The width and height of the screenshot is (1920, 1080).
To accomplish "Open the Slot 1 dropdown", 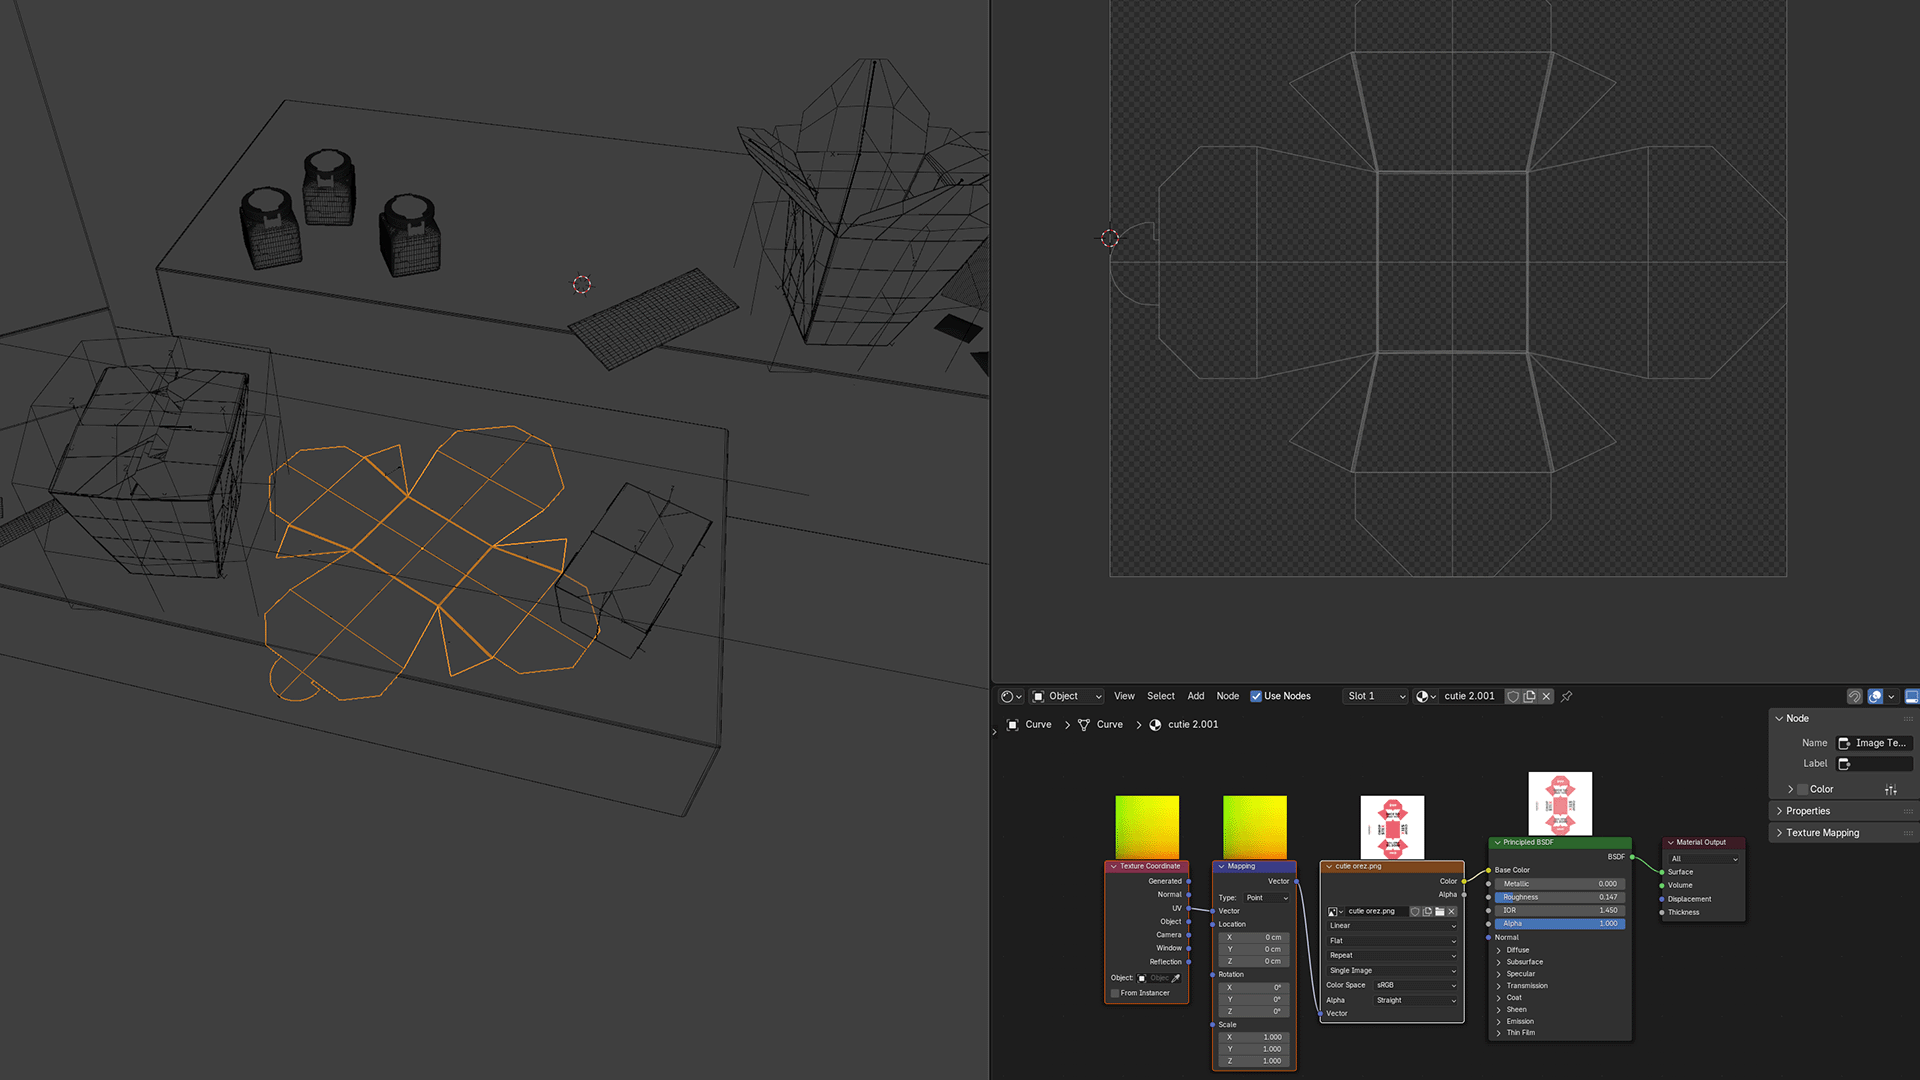I will click(1375, 696).
